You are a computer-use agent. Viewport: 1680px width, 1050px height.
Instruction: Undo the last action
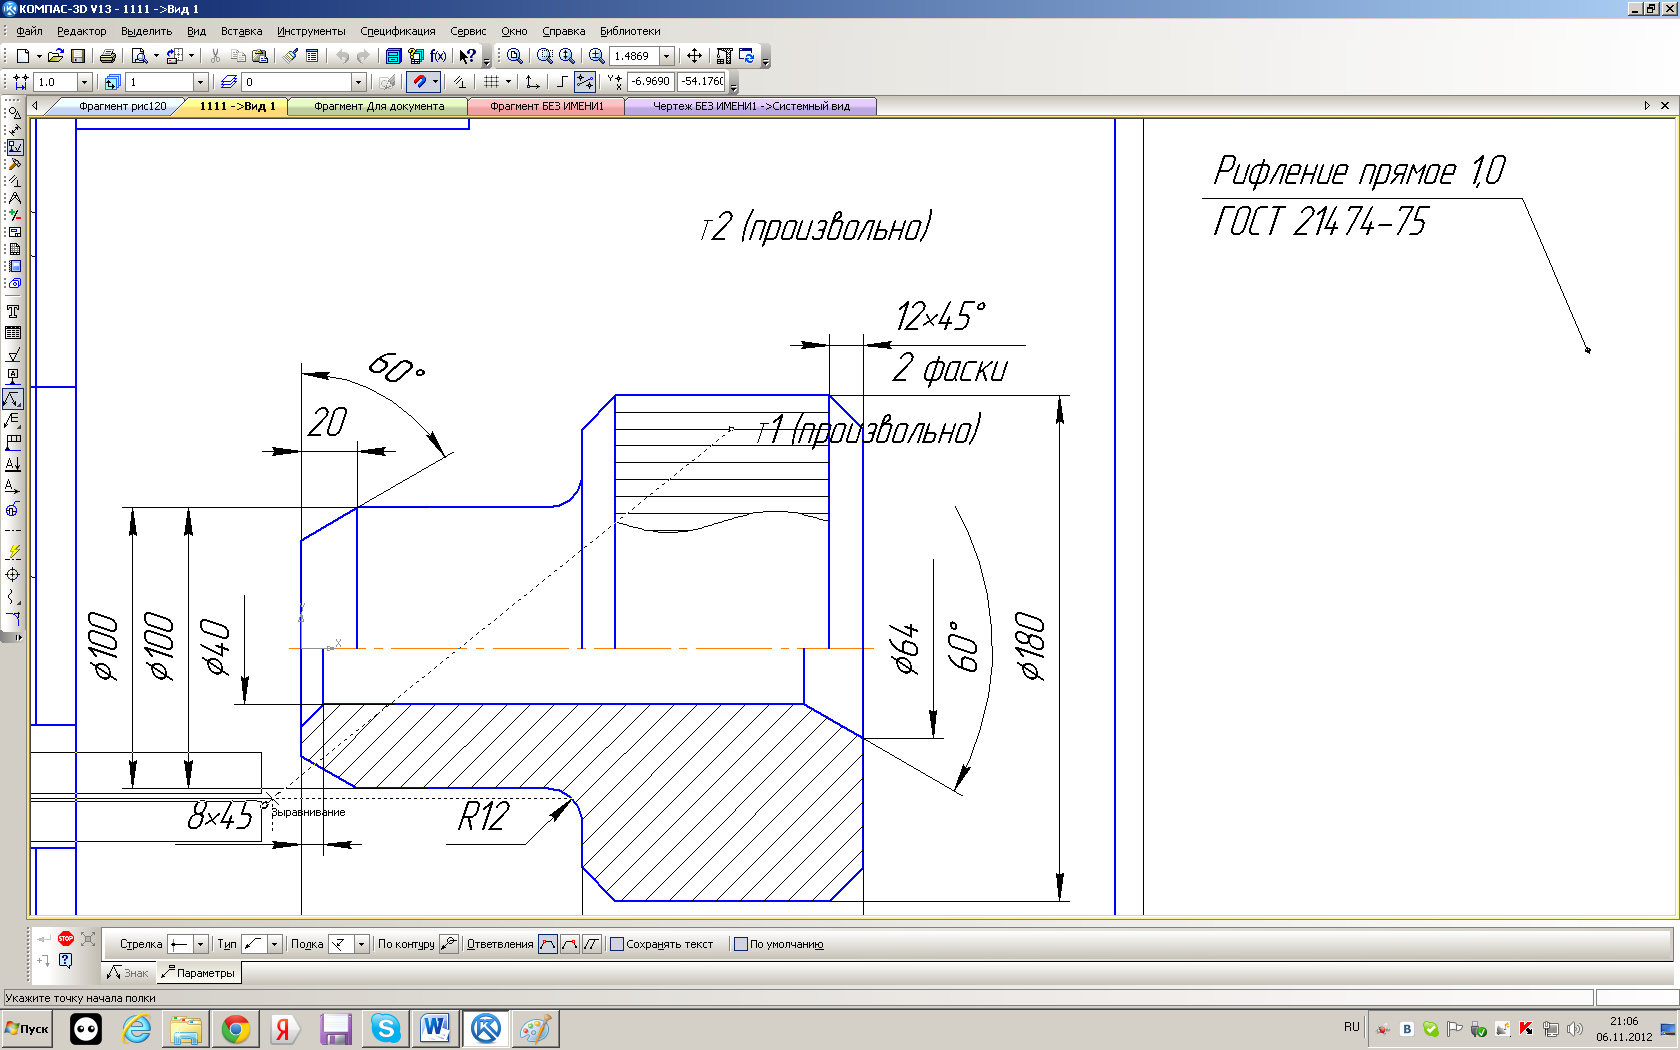pos(342,56)
